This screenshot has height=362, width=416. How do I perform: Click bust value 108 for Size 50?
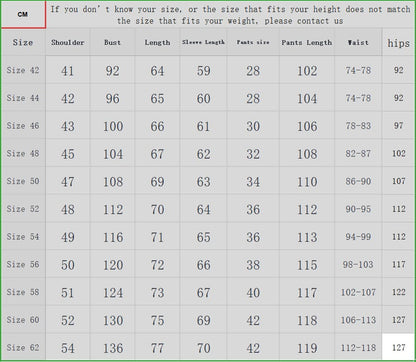[113, 182]
